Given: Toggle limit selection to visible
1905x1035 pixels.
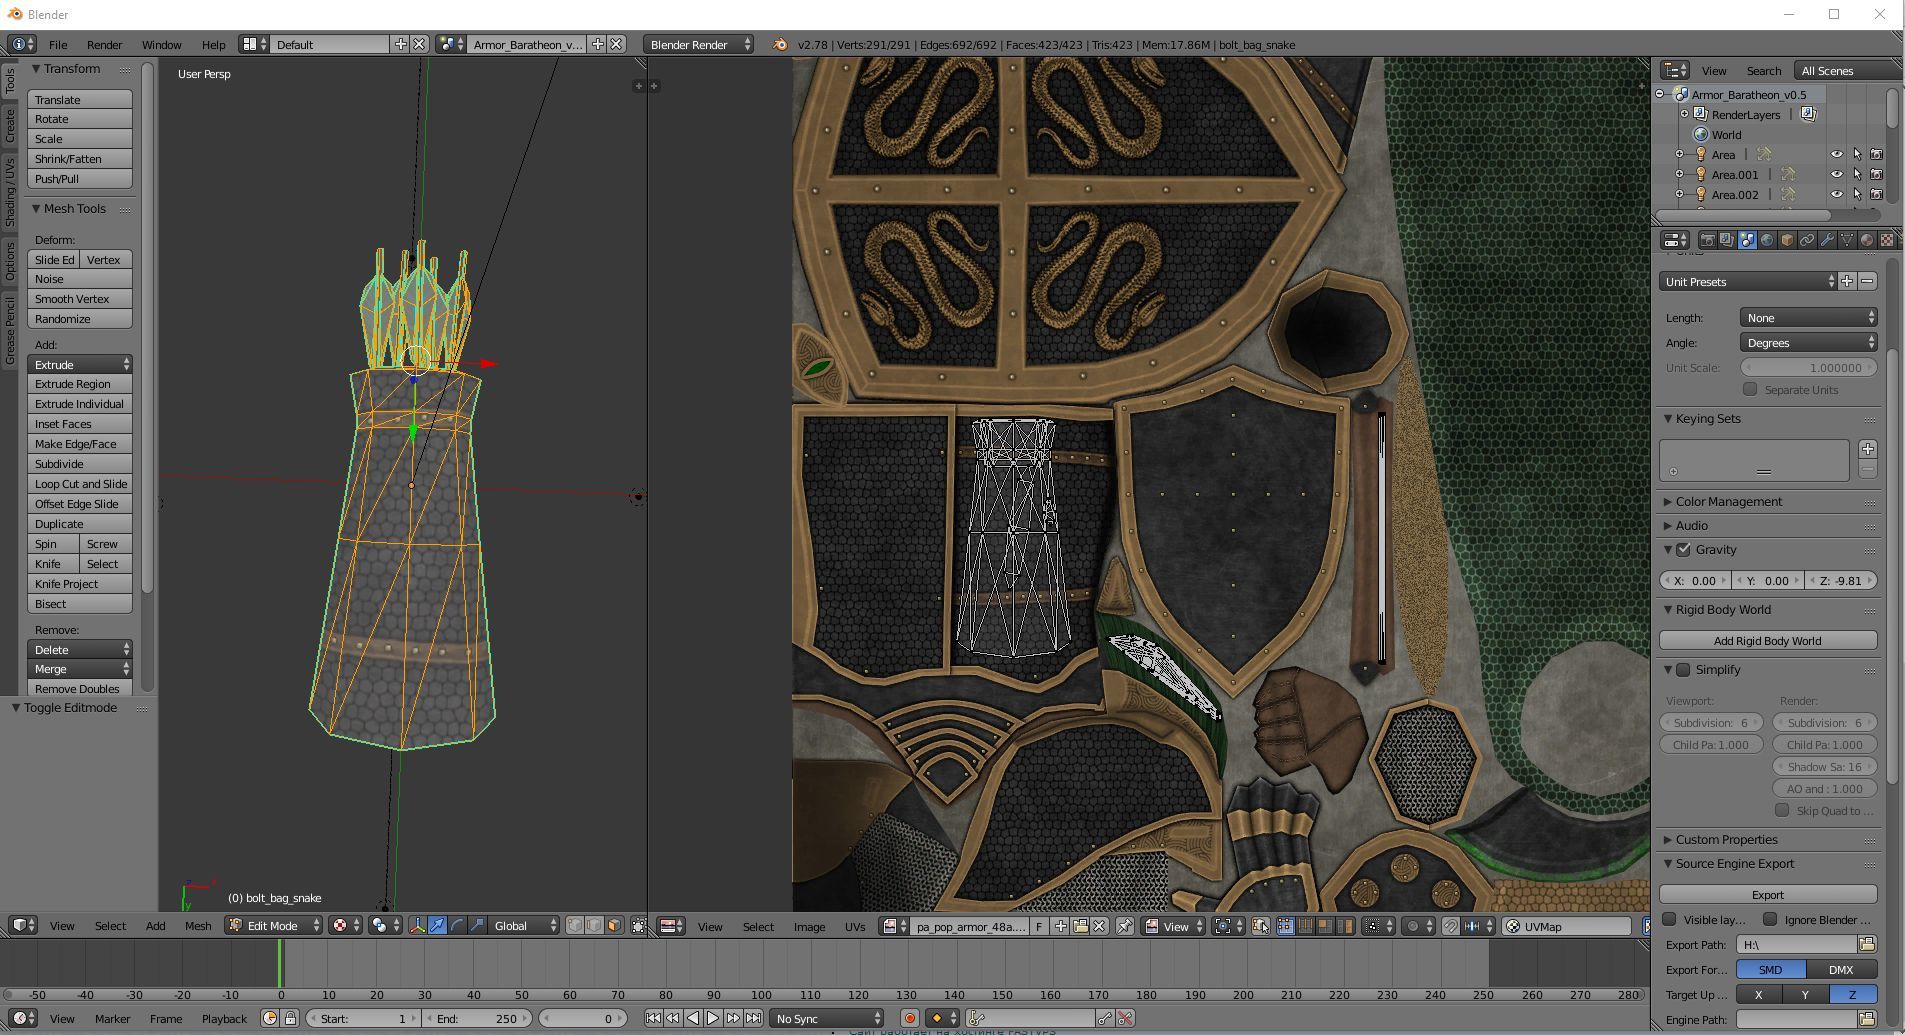Looking at the screenshot, I should [639, 925].
